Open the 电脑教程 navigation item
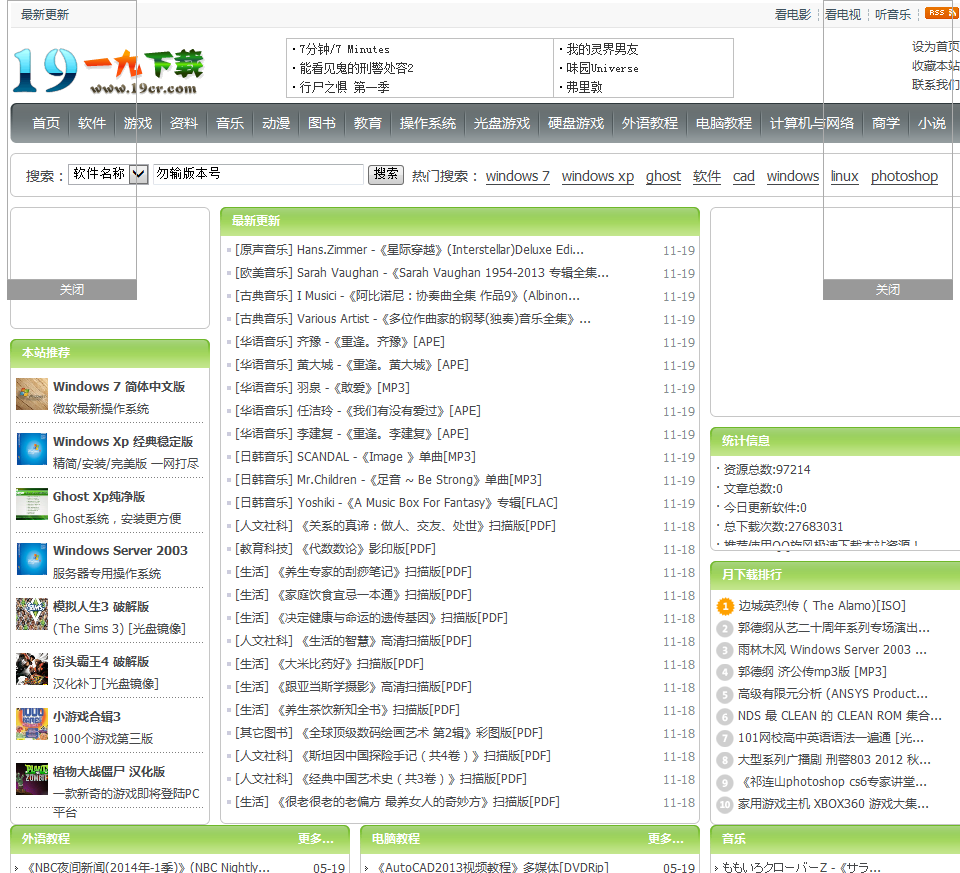Image resolution: width=960 pixels, height=873 pixels. (x=724, y=123)
